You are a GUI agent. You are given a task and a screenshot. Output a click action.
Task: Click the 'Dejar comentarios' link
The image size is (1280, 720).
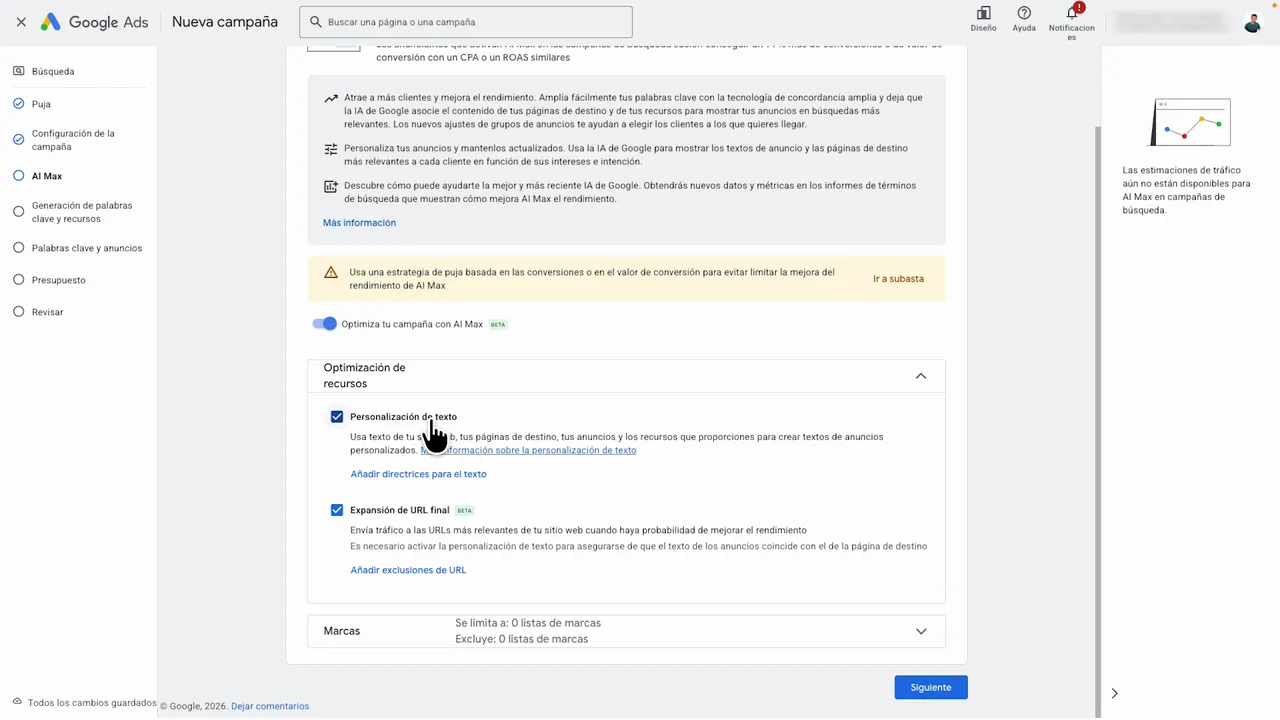[270, 706]
